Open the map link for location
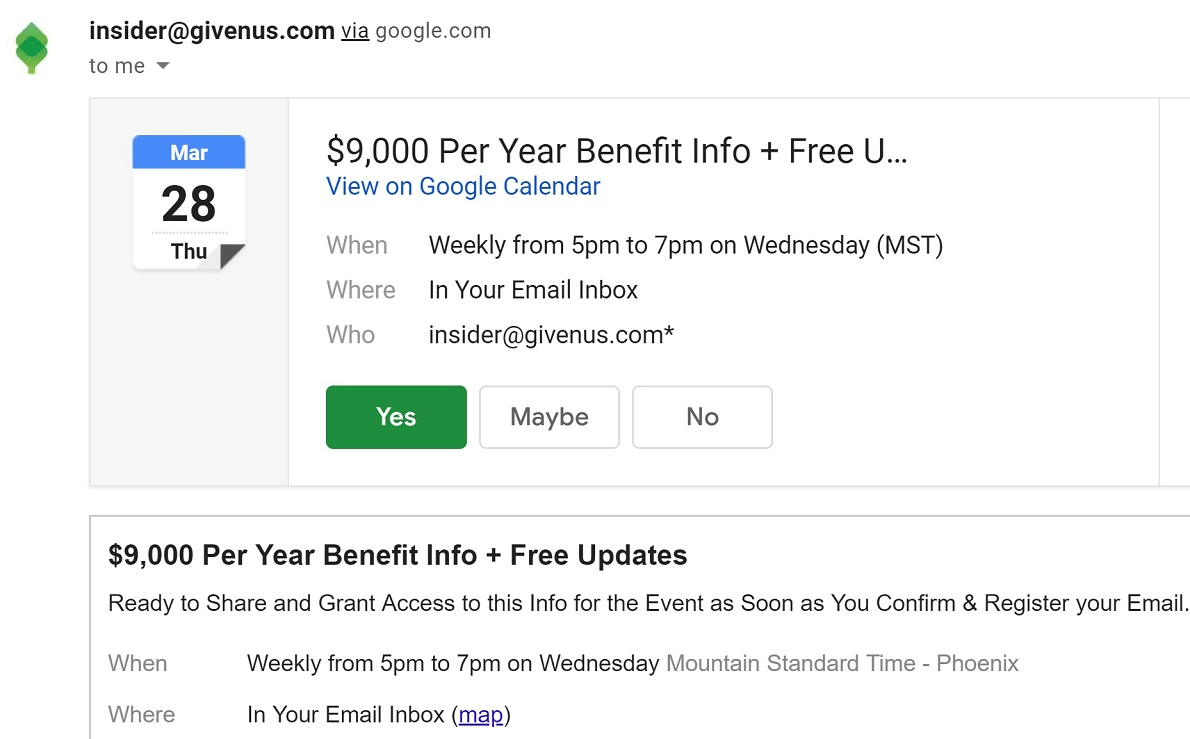This screenshot has height=739, width=1190. (x=480, y=715)
